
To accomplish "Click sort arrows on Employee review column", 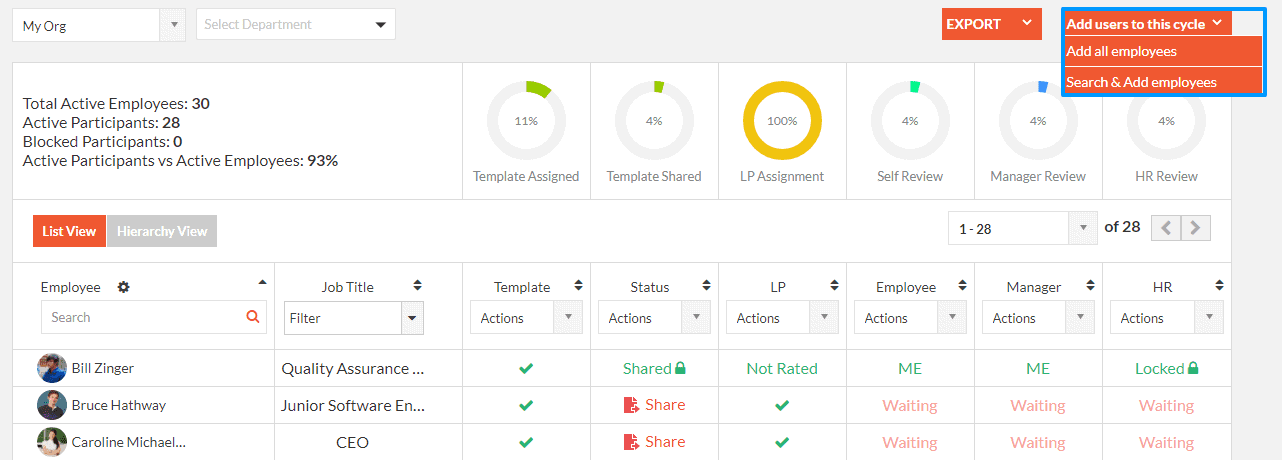I will 962,286.
